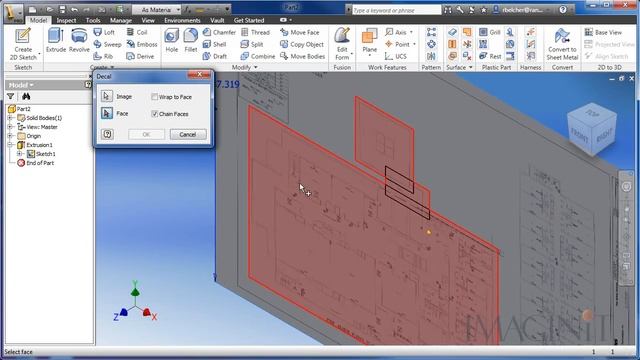Open the Tools ribbon tab
This screenshot has width=640, height=360.
tap(93, 20)
